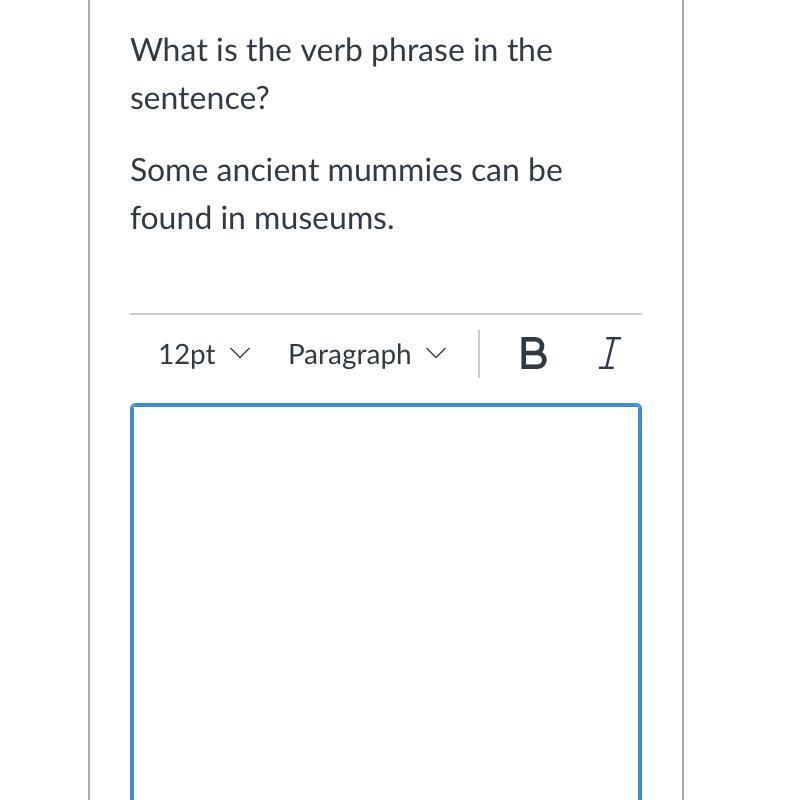This screenshot has width=800, height=800.
Task: Click the word "What" starting the question
Action: pyautogui.click(x=168, y=50)
